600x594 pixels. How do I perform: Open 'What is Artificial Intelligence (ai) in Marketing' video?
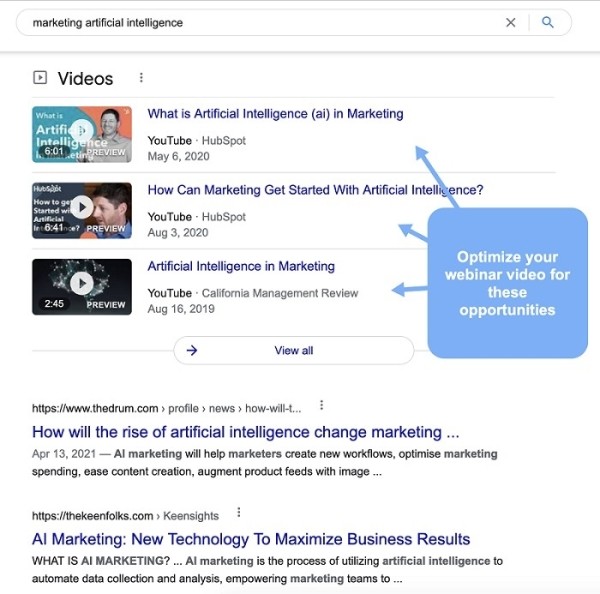pos(275,114)
